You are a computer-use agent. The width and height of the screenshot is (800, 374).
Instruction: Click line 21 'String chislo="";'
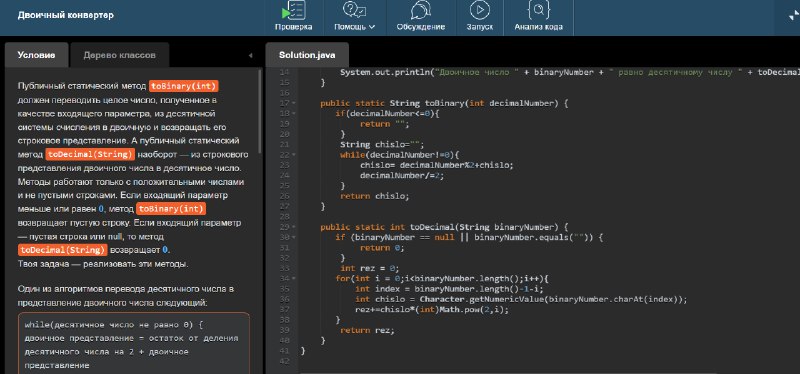[x=383, y=144]
